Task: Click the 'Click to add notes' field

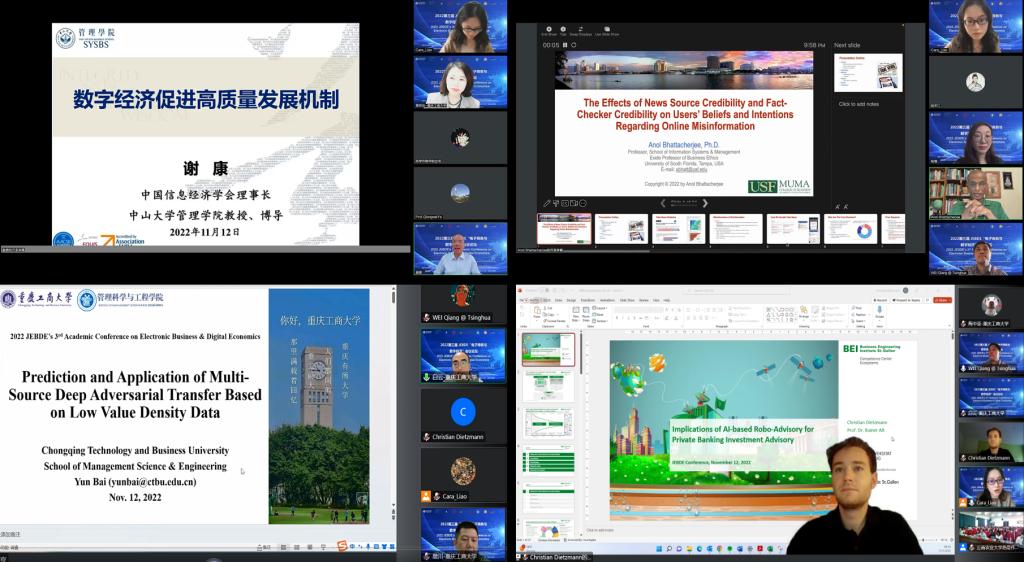Action: tap(859, 104)
